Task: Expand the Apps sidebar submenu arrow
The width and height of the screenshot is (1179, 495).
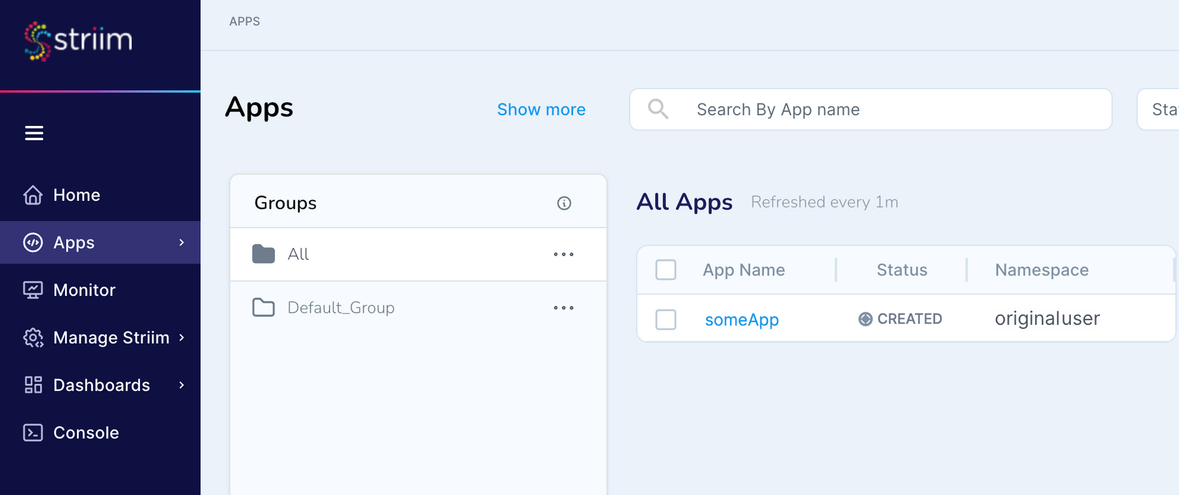Action: click(x=181, y=243)
